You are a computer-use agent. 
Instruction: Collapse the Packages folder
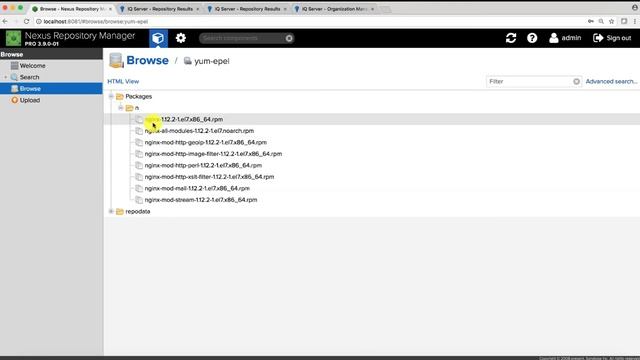pos(111,96)
